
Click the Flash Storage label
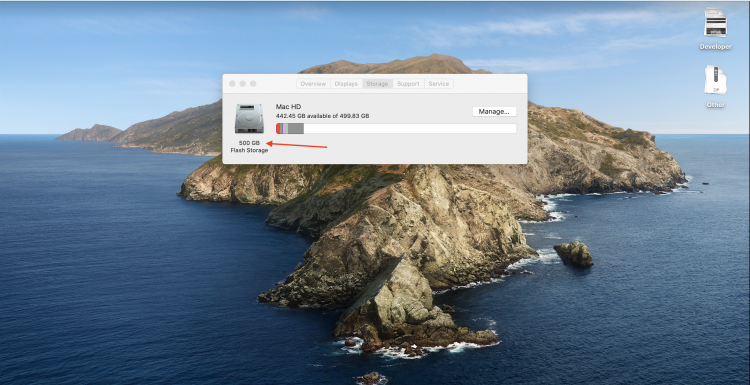coord(249,150)
